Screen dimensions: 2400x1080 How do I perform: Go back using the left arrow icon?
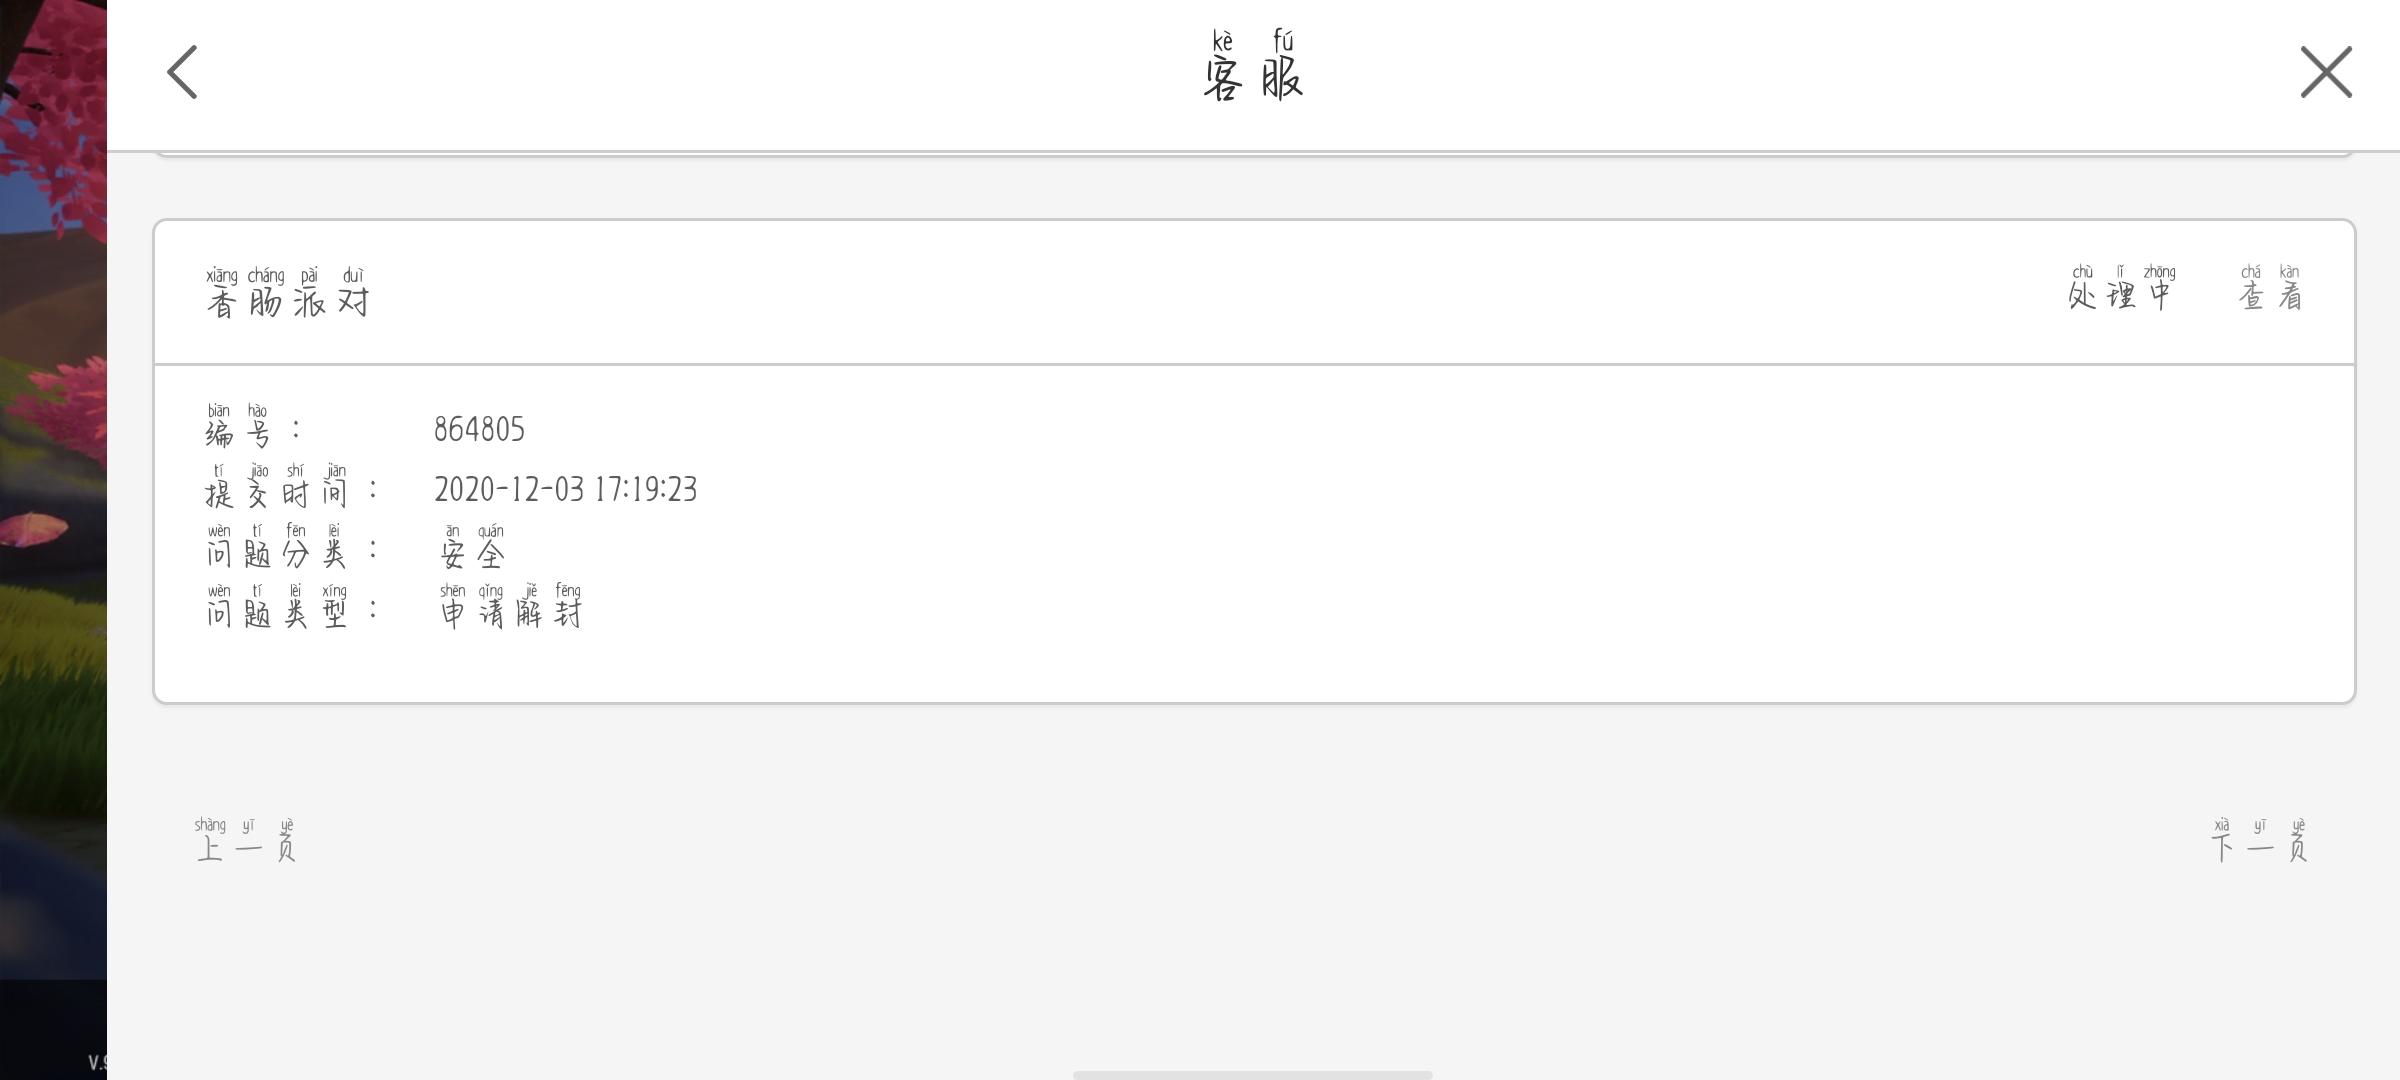(182, 72)
